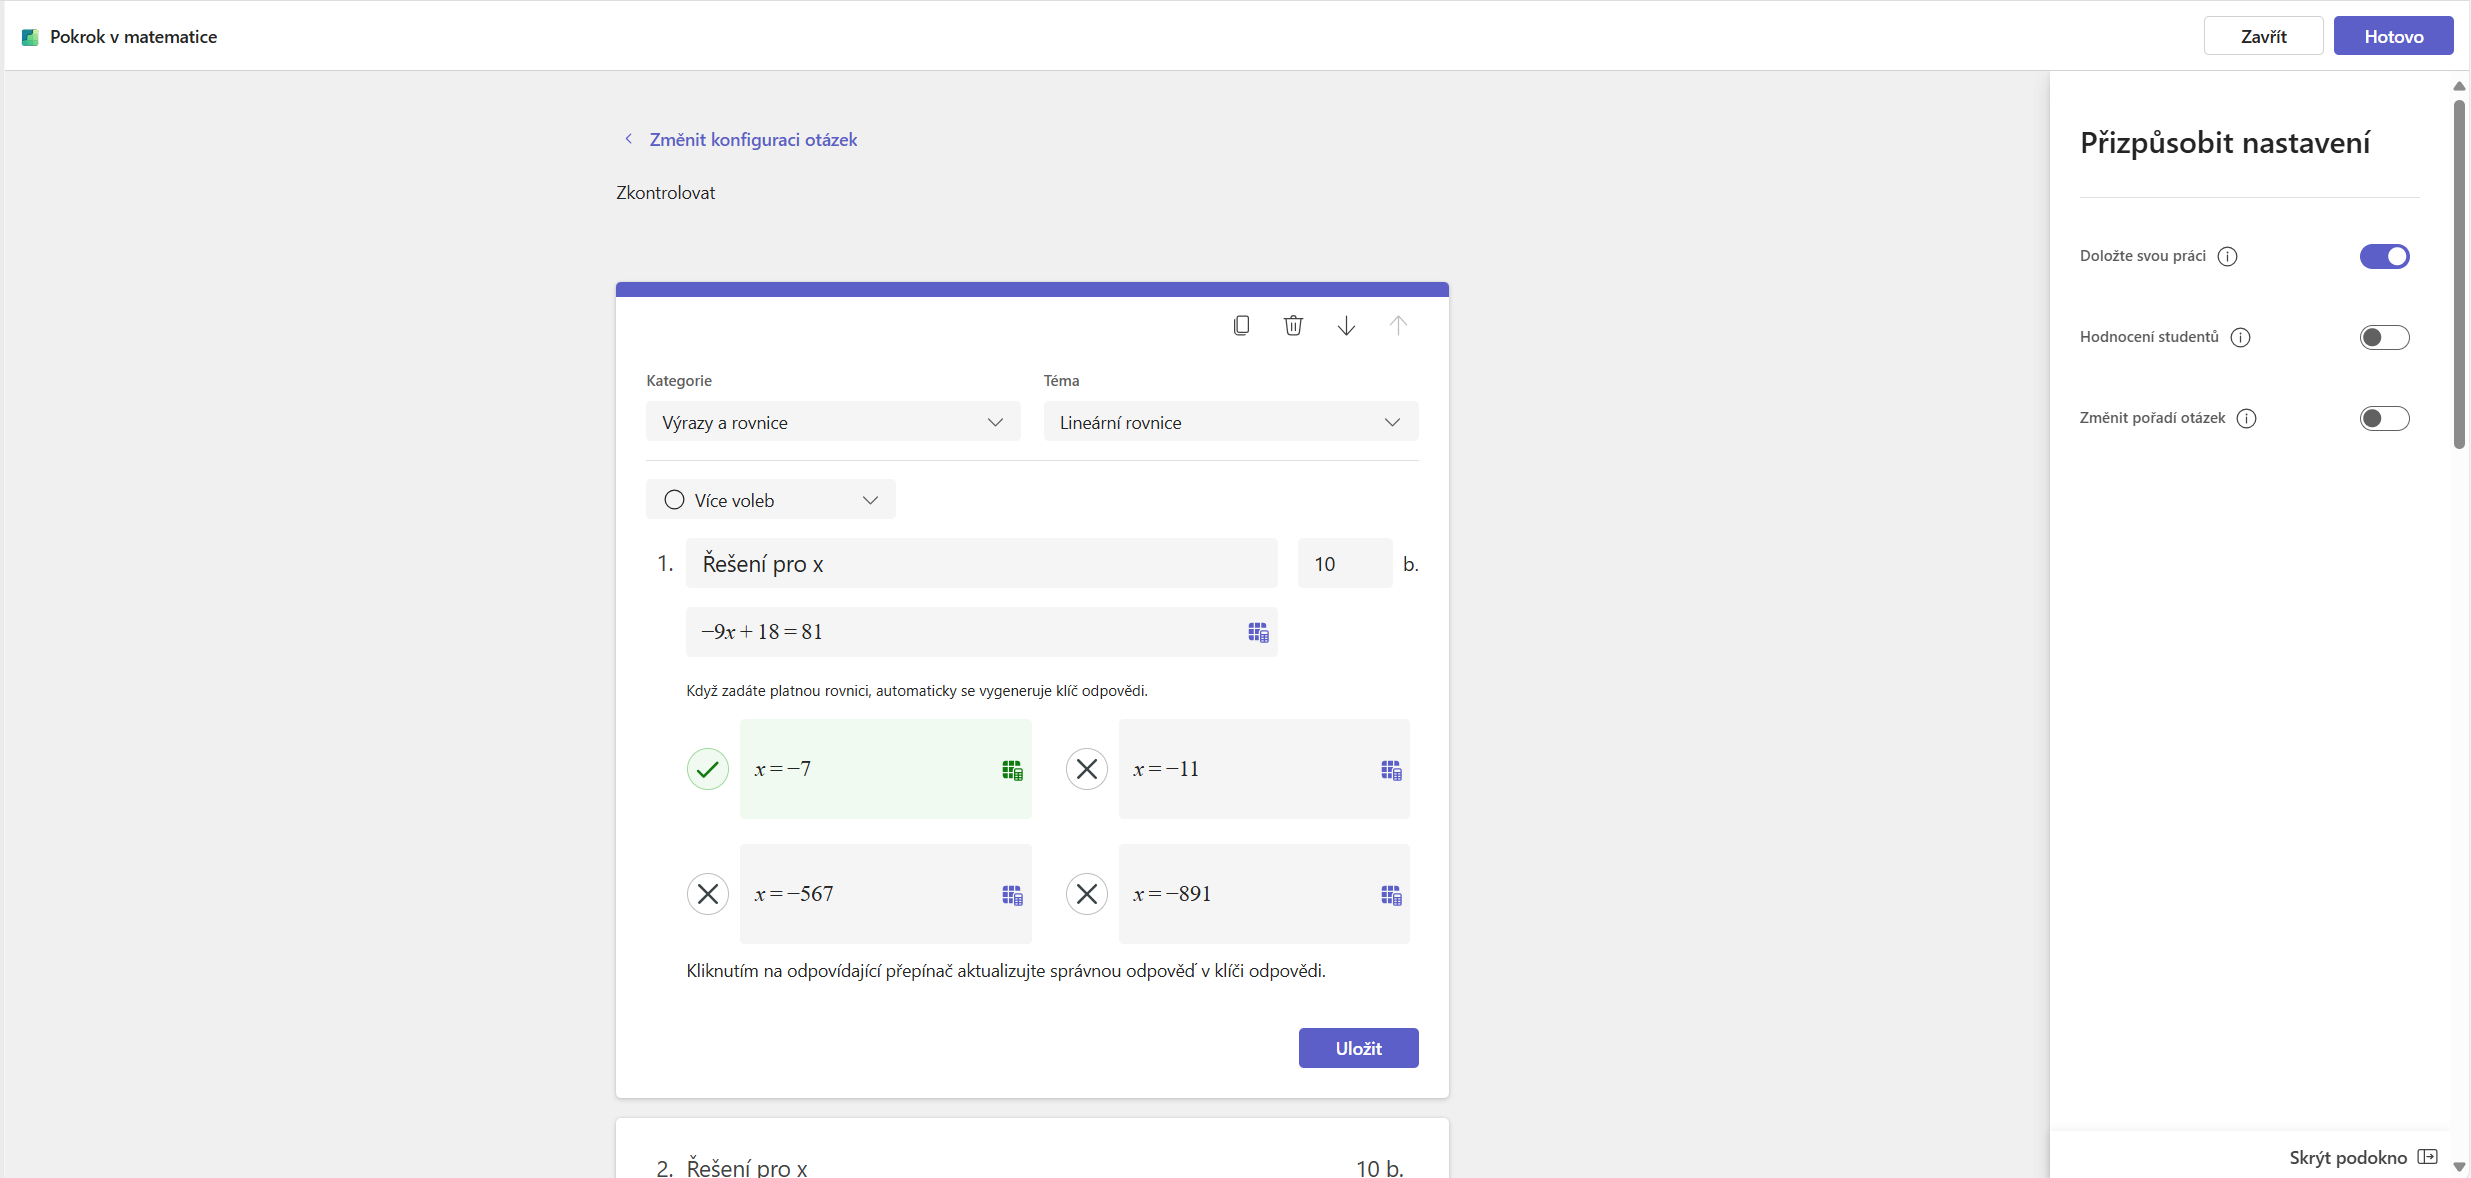2471x1178 pixels.
Task: Click the Uložit button
Action: pos(1358,1048)
